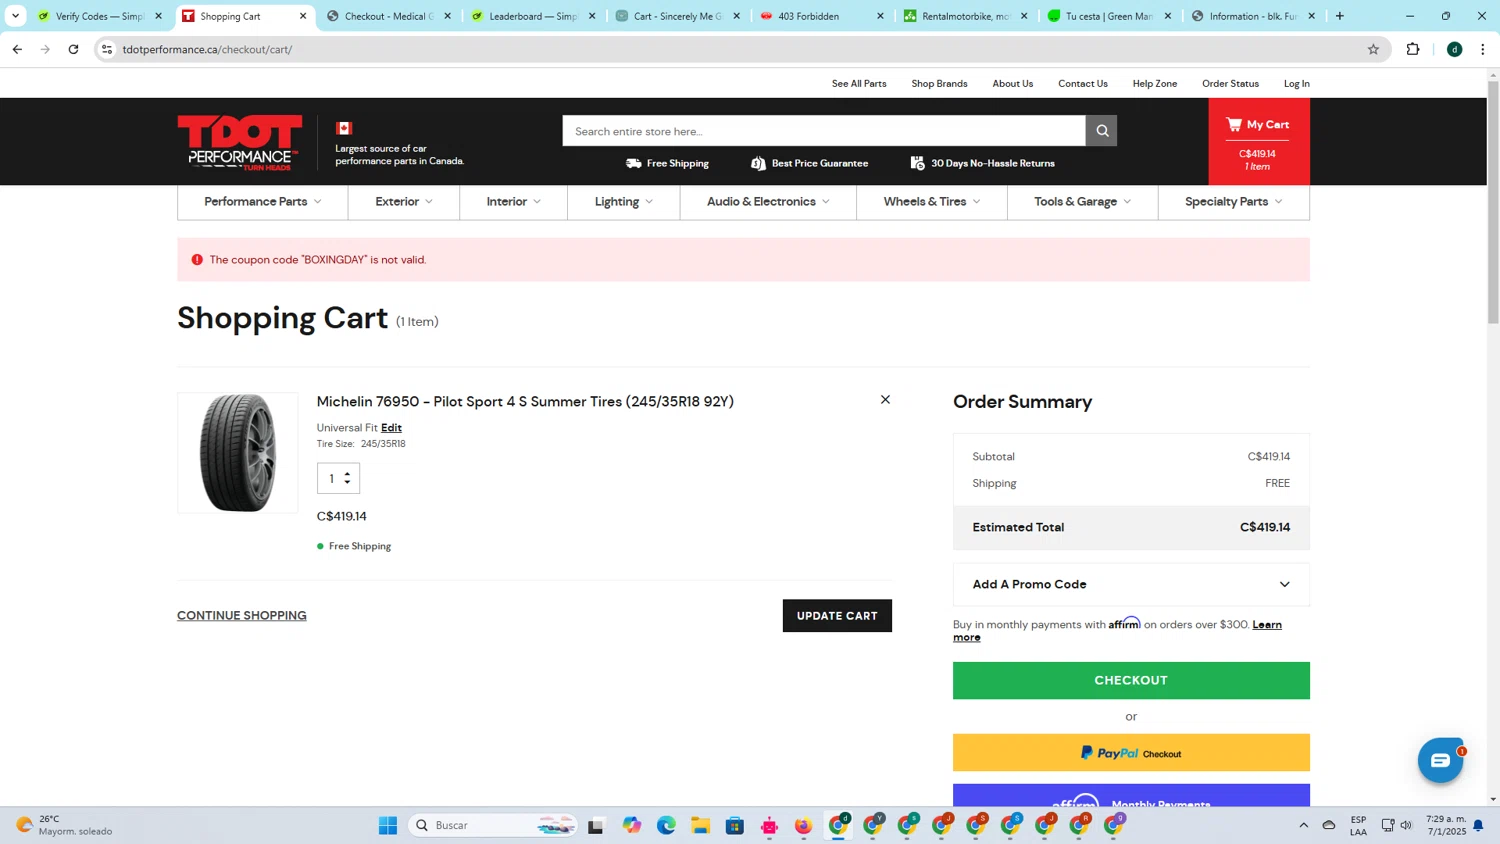Switch to 403 Forbidden tab
The height and width of the screenshot is (844, 1500).
tap(821, 16)
